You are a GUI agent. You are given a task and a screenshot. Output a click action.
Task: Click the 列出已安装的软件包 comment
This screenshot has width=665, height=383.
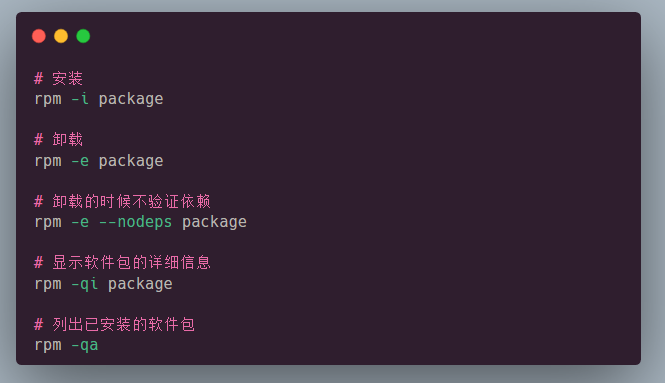(x=115, y=324)
